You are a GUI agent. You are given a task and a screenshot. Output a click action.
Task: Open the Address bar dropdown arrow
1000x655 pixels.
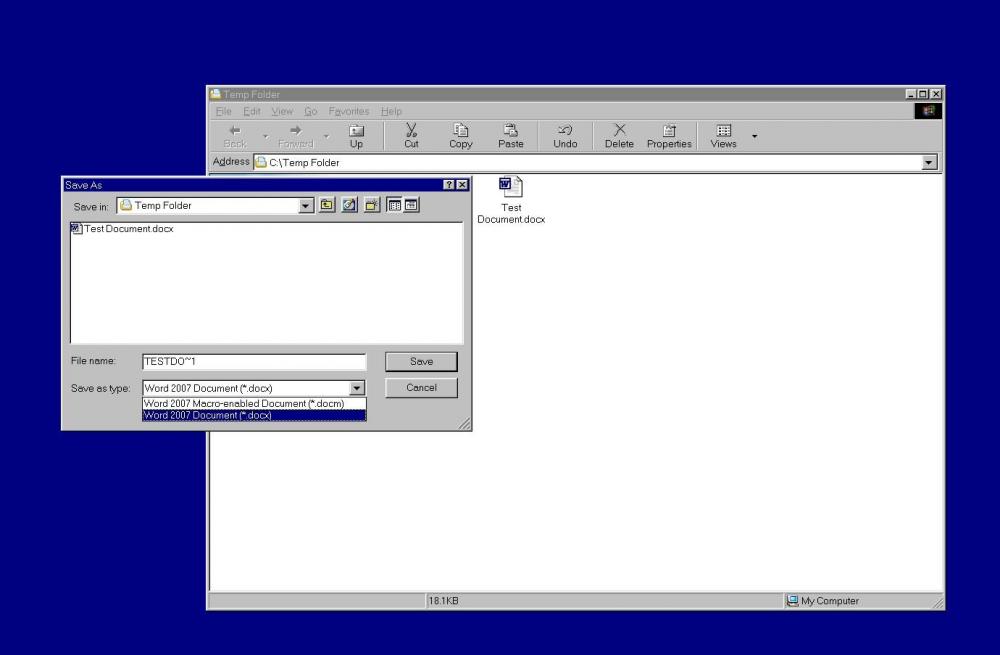click(929, 162)
